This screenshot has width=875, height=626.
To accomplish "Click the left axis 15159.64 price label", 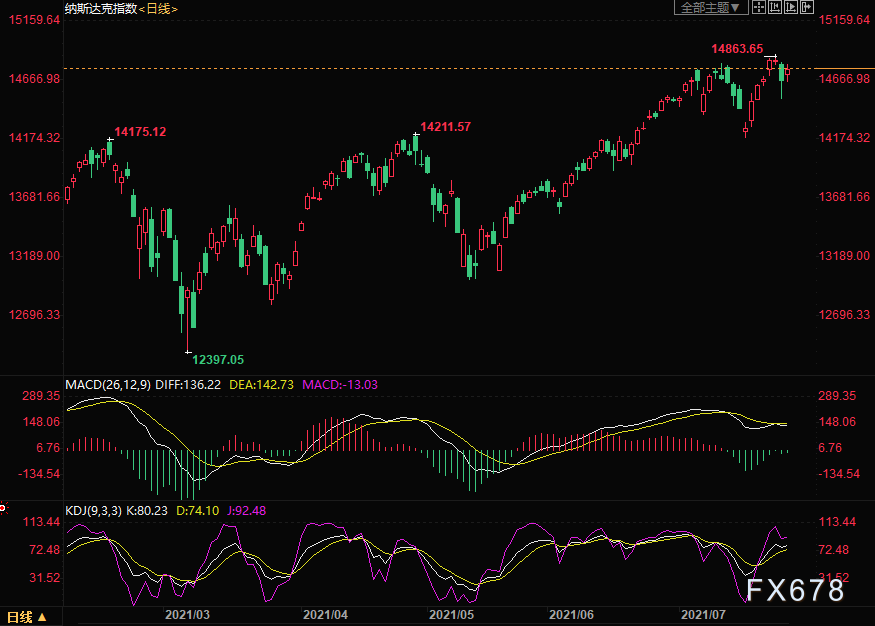I will click(34, 20).
